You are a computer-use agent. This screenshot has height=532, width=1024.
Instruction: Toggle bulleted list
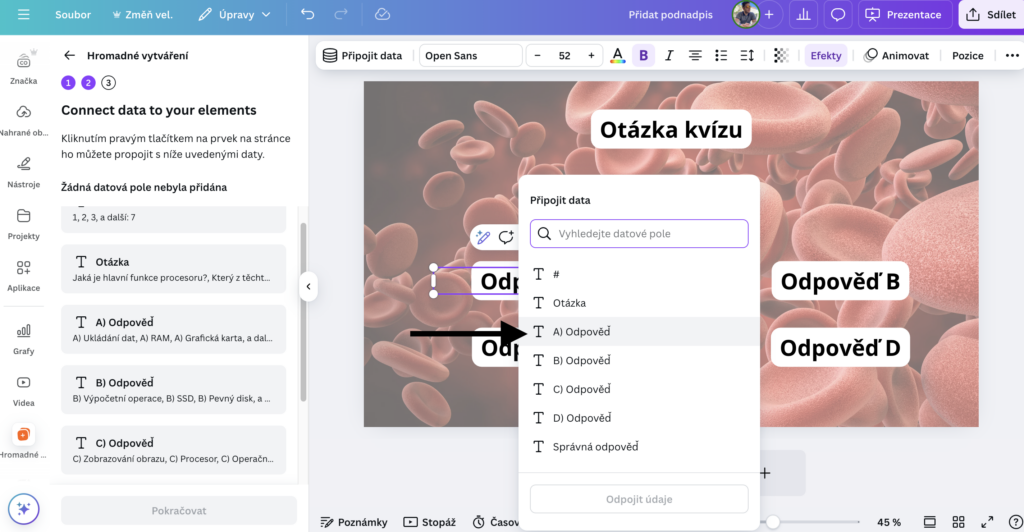click(x=721, y=55)
